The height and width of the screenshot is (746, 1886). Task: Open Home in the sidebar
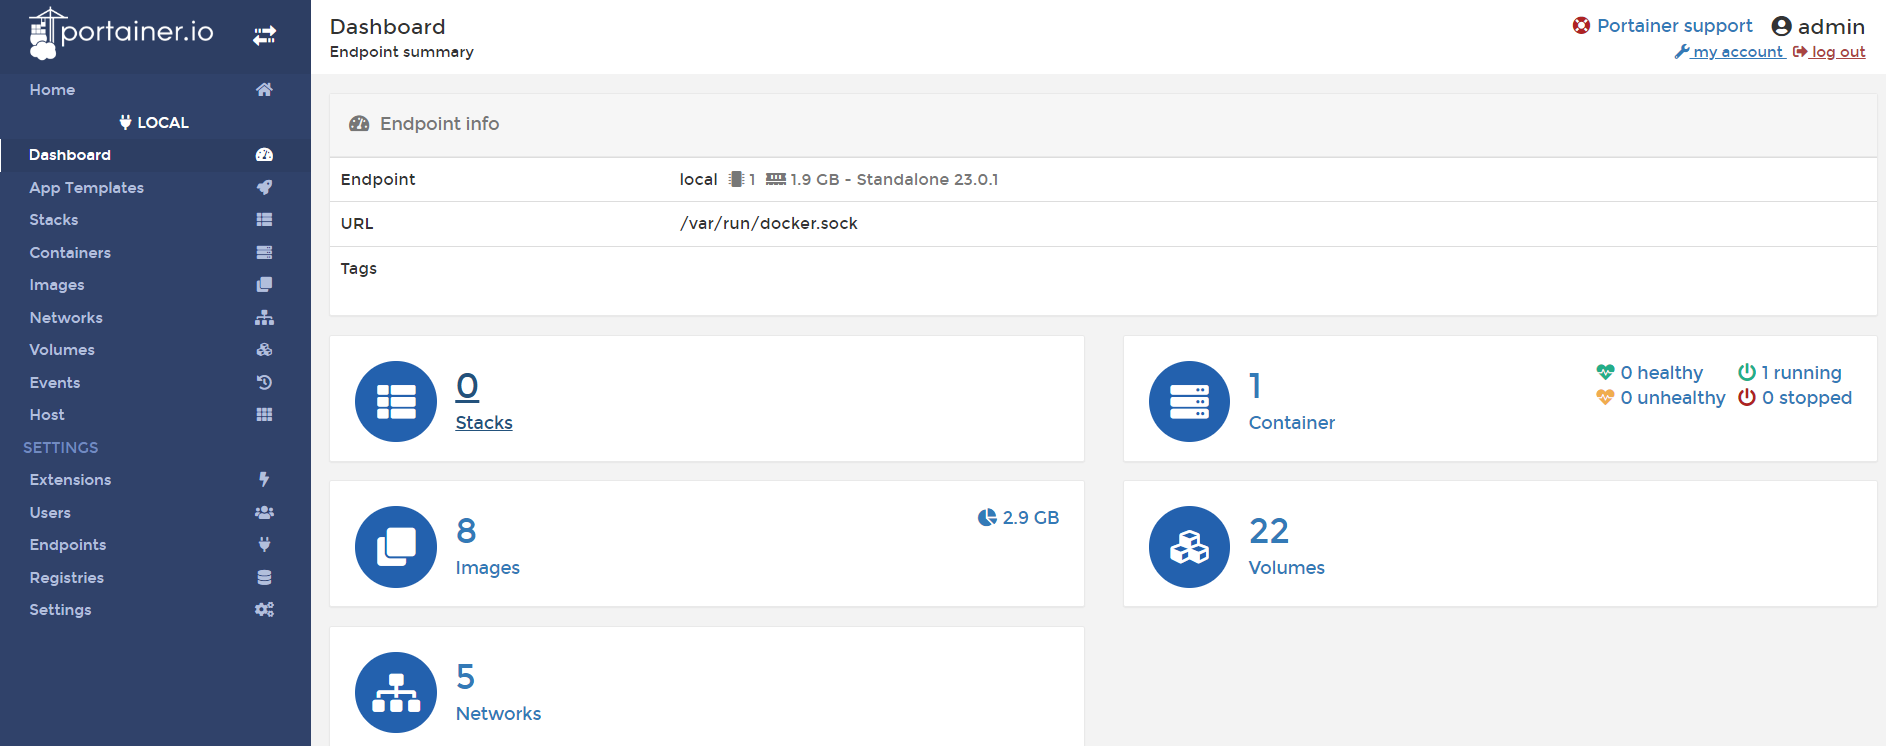pos(52,90)
